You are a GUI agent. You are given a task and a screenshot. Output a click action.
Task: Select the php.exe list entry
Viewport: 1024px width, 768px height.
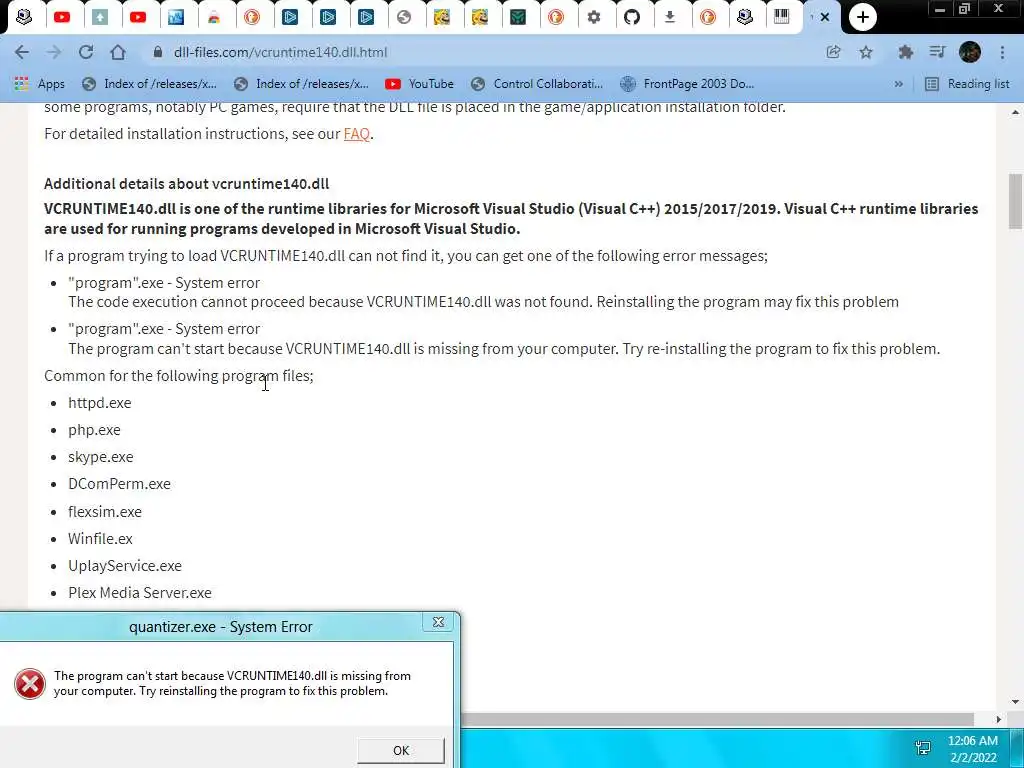point(94,430)
